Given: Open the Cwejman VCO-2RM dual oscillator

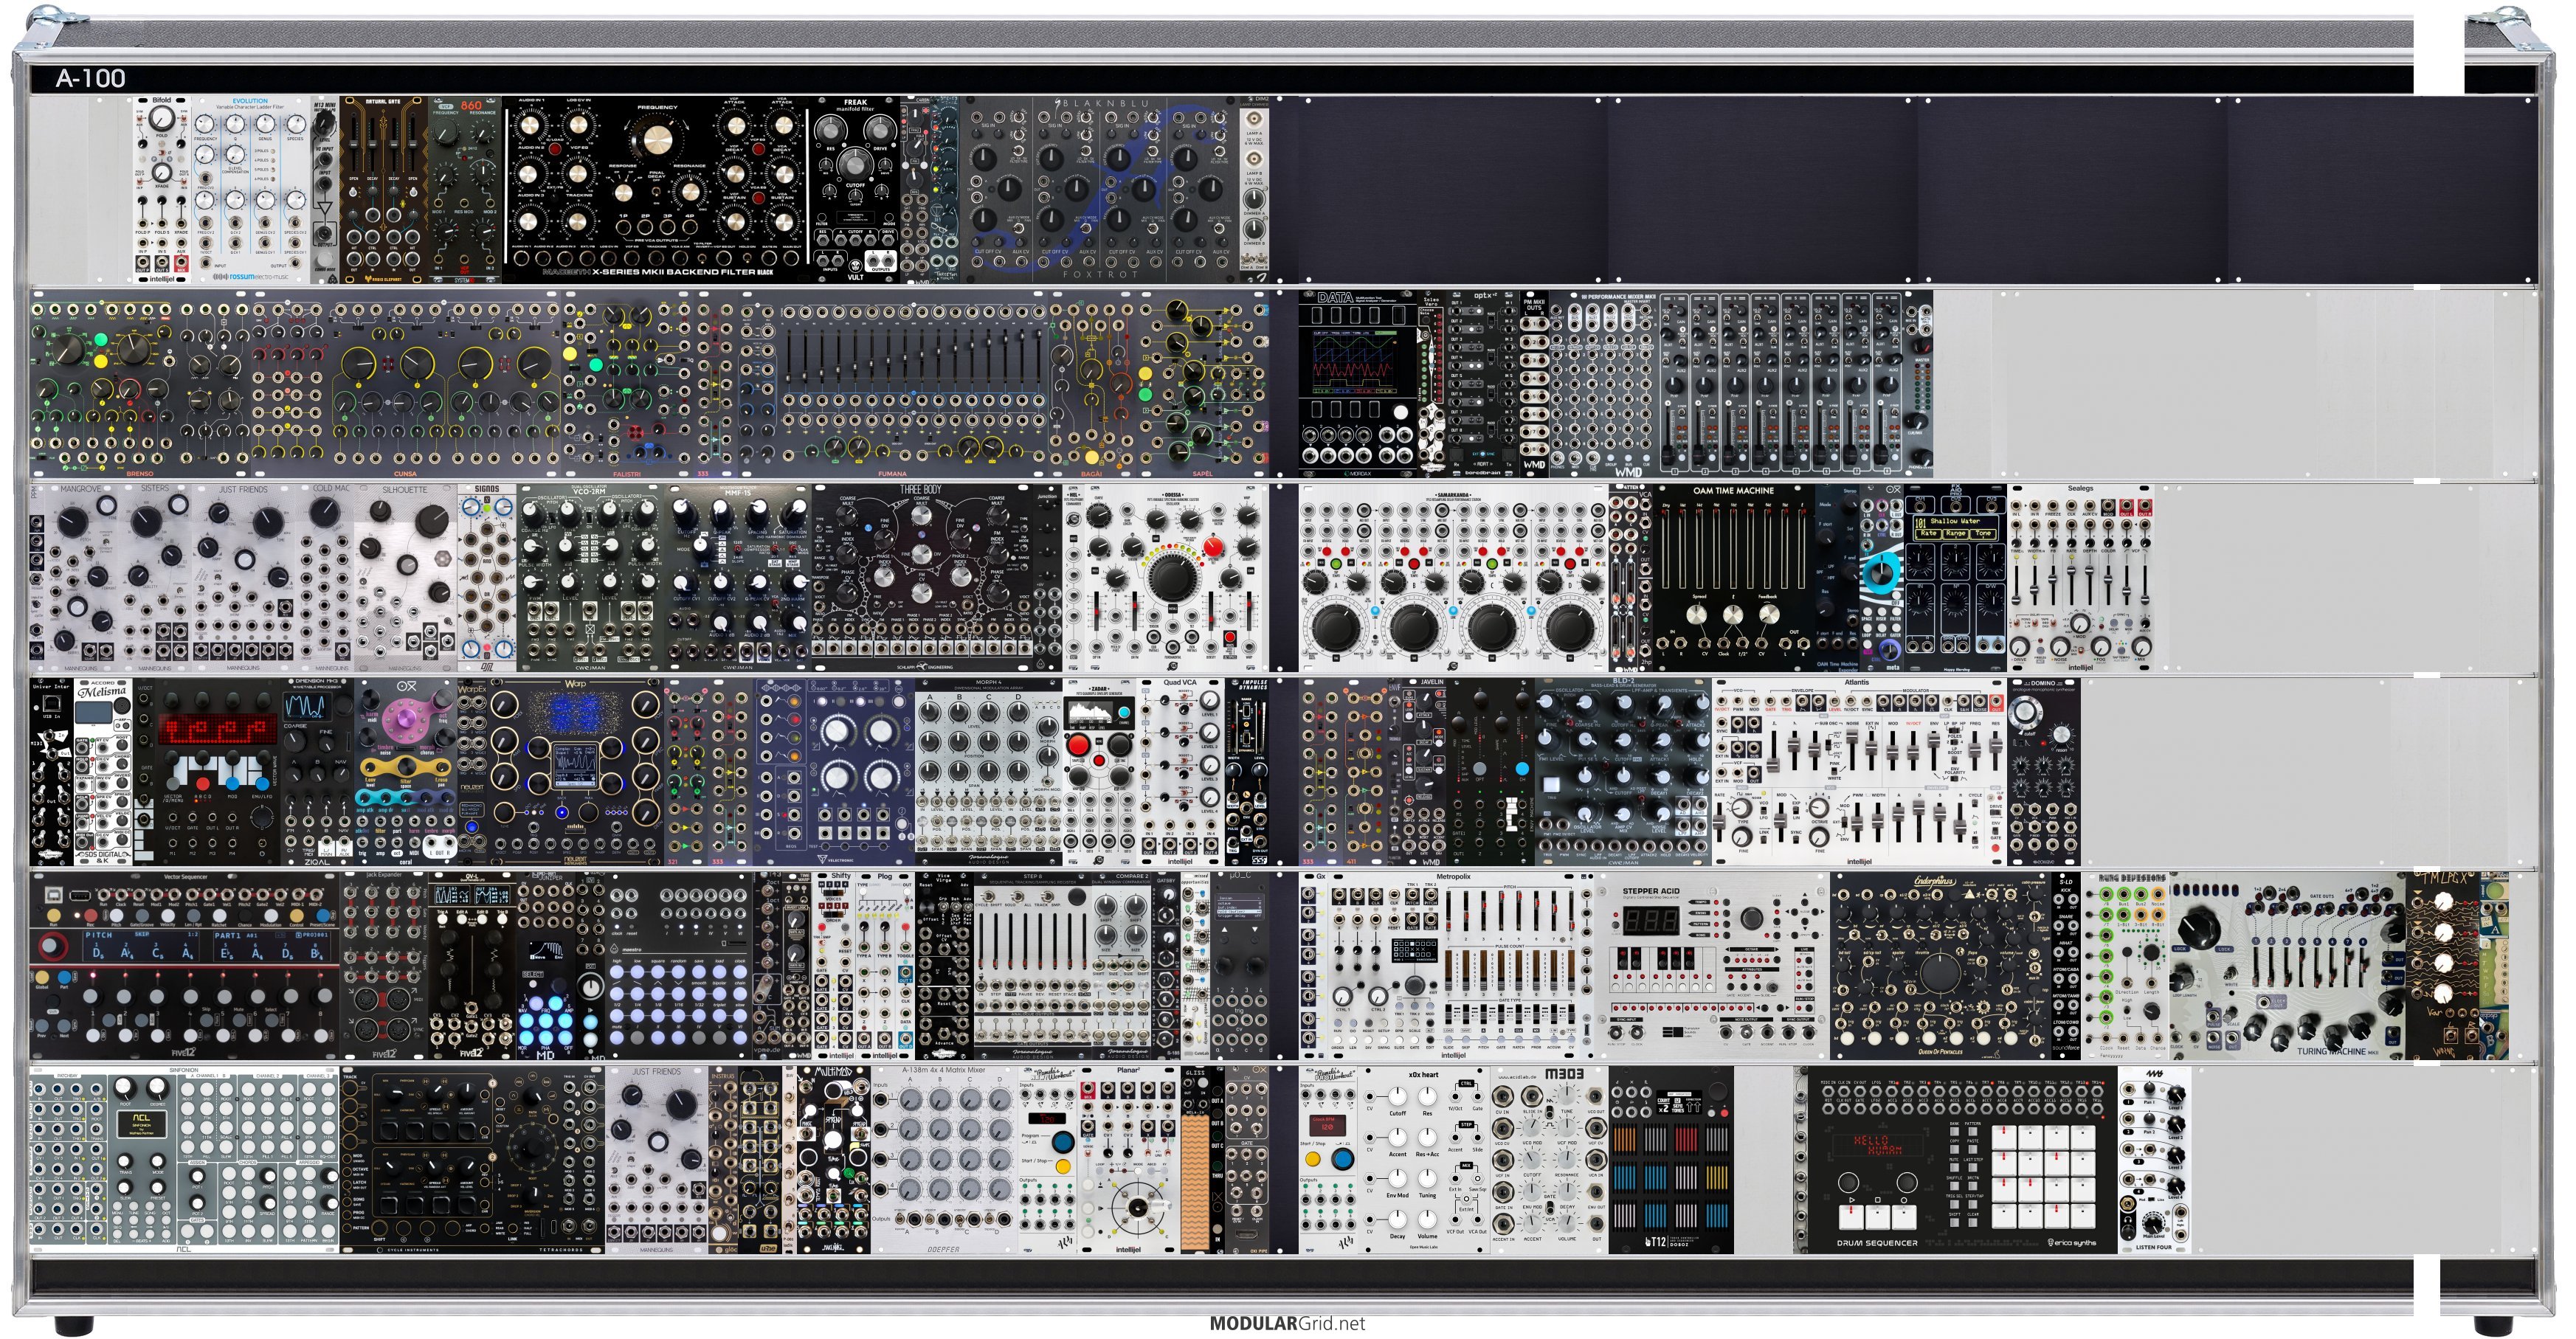Looking at the screenshot, I should coord(589,579).
